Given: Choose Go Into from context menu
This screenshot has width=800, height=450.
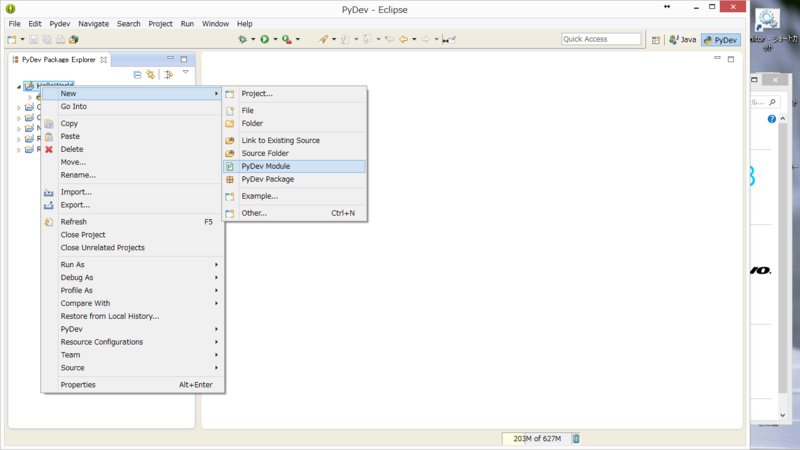Looking at the screenshot, I should tap(133, 107).
